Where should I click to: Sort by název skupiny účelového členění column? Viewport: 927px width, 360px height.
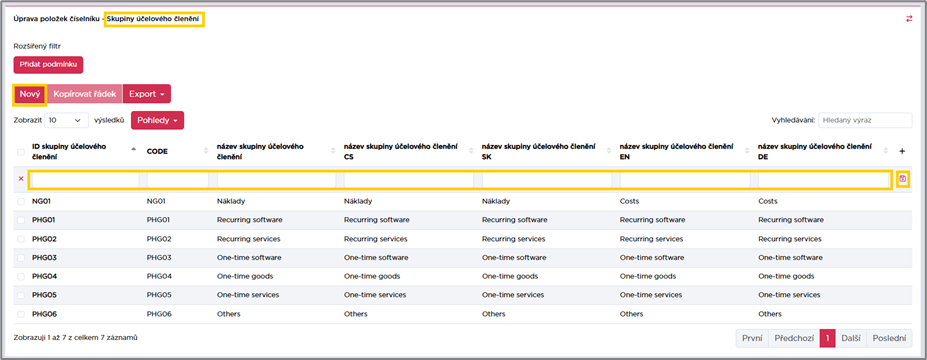275,151
